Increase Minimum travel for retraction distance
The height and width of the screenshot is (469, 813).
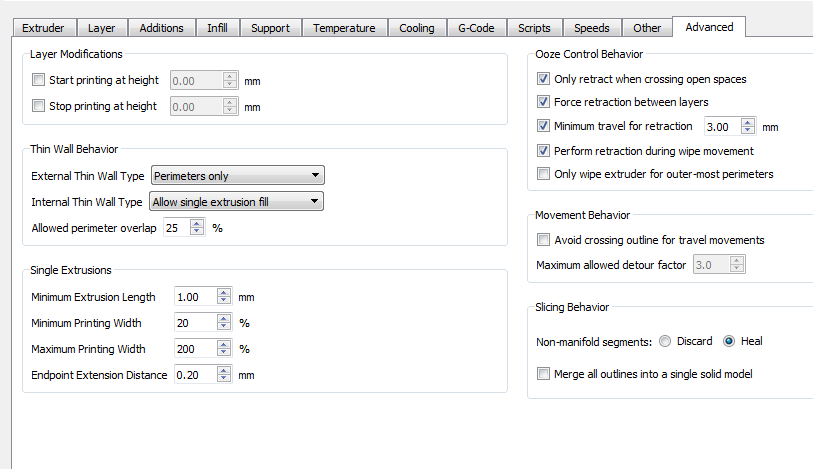coord(748,122)
